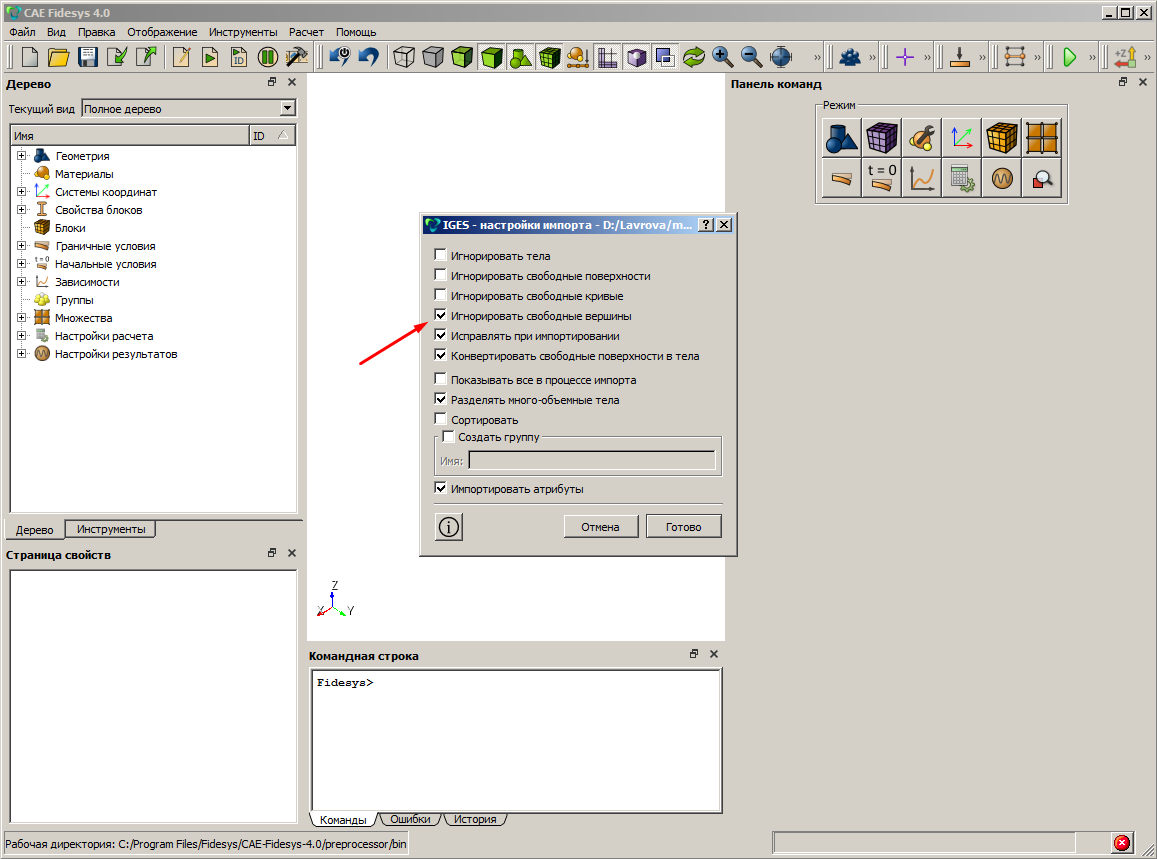
Task: Expand the Системы координат tree node
Action: (x=21, y=192)
